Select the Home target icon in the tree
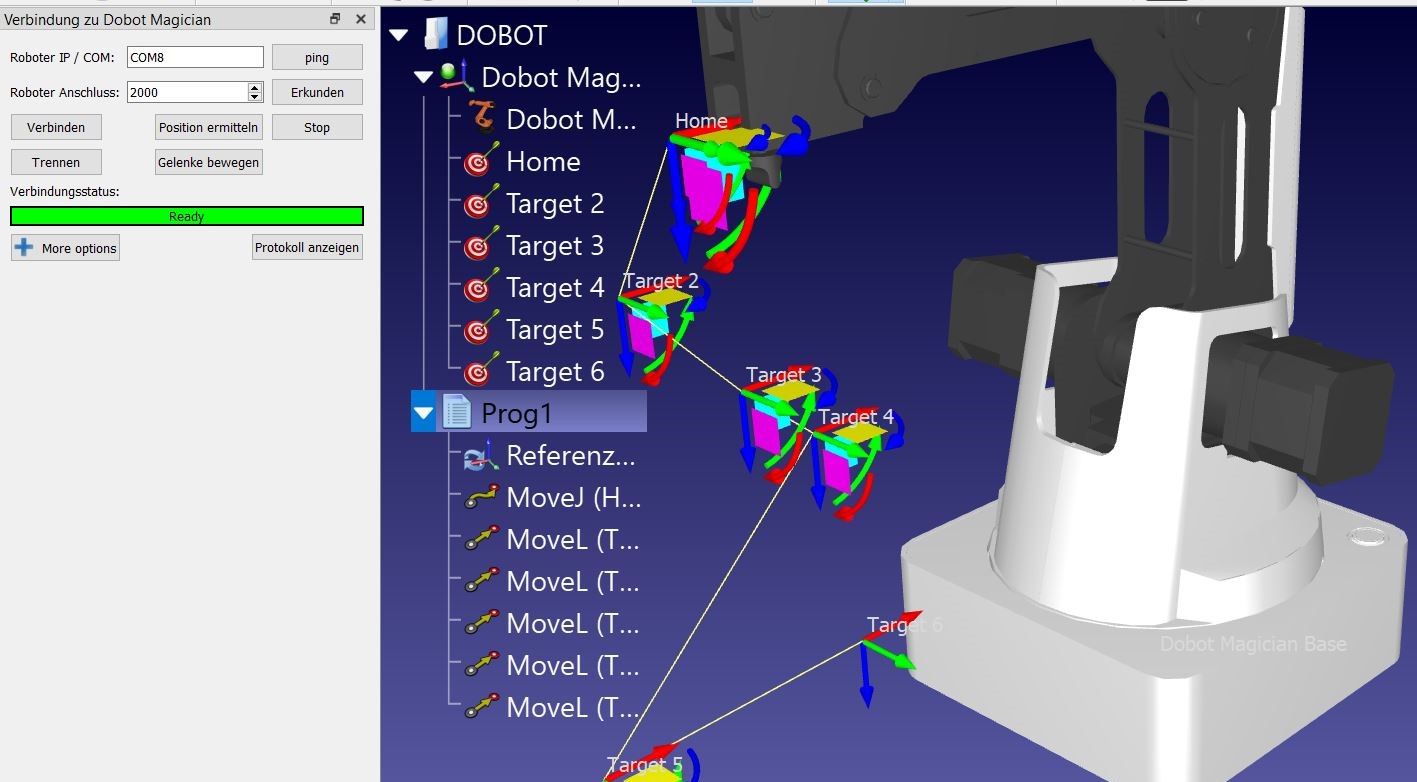The height and width of the screenshot is (782, 1417). 481,161
